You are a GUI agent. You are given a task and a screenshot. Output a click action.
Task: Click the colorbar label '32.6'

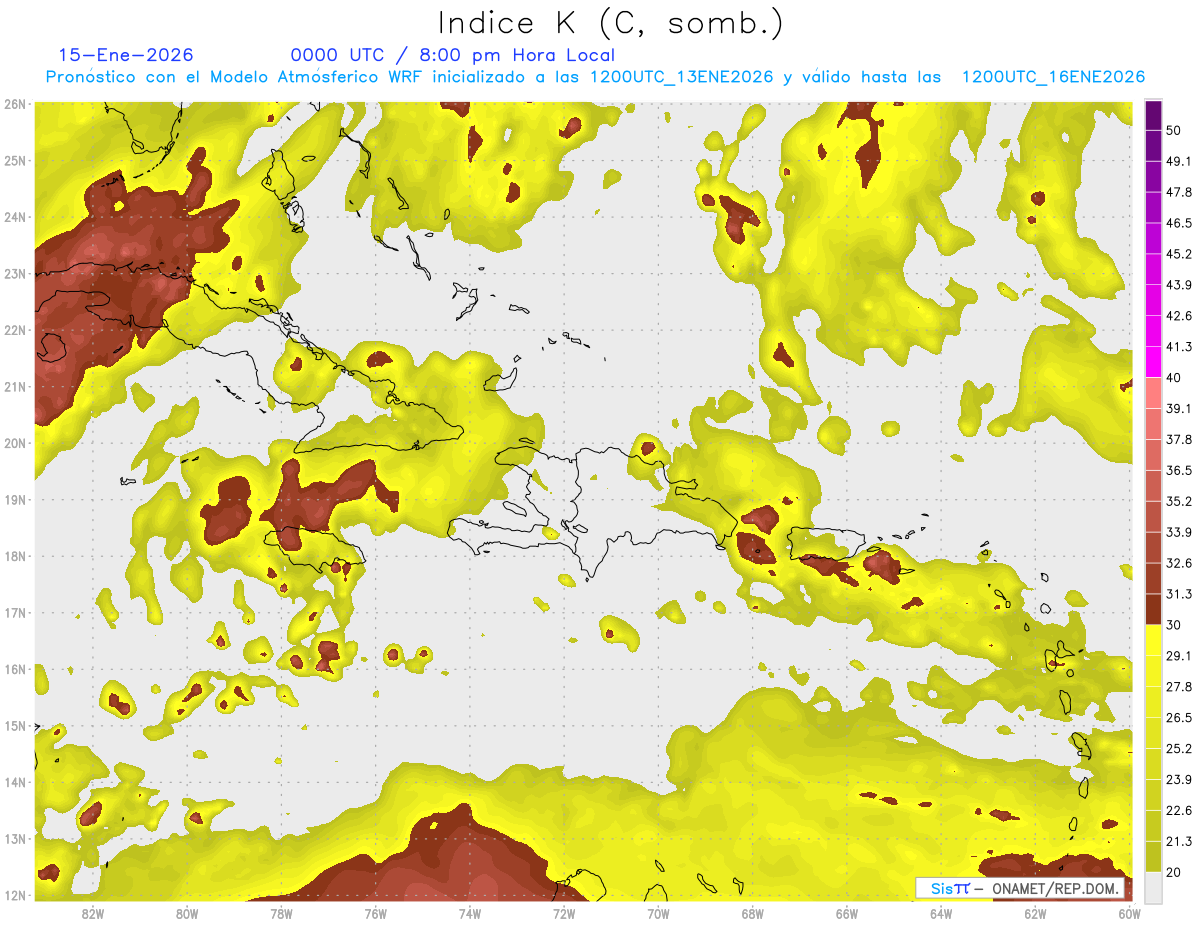[1178, 563]
